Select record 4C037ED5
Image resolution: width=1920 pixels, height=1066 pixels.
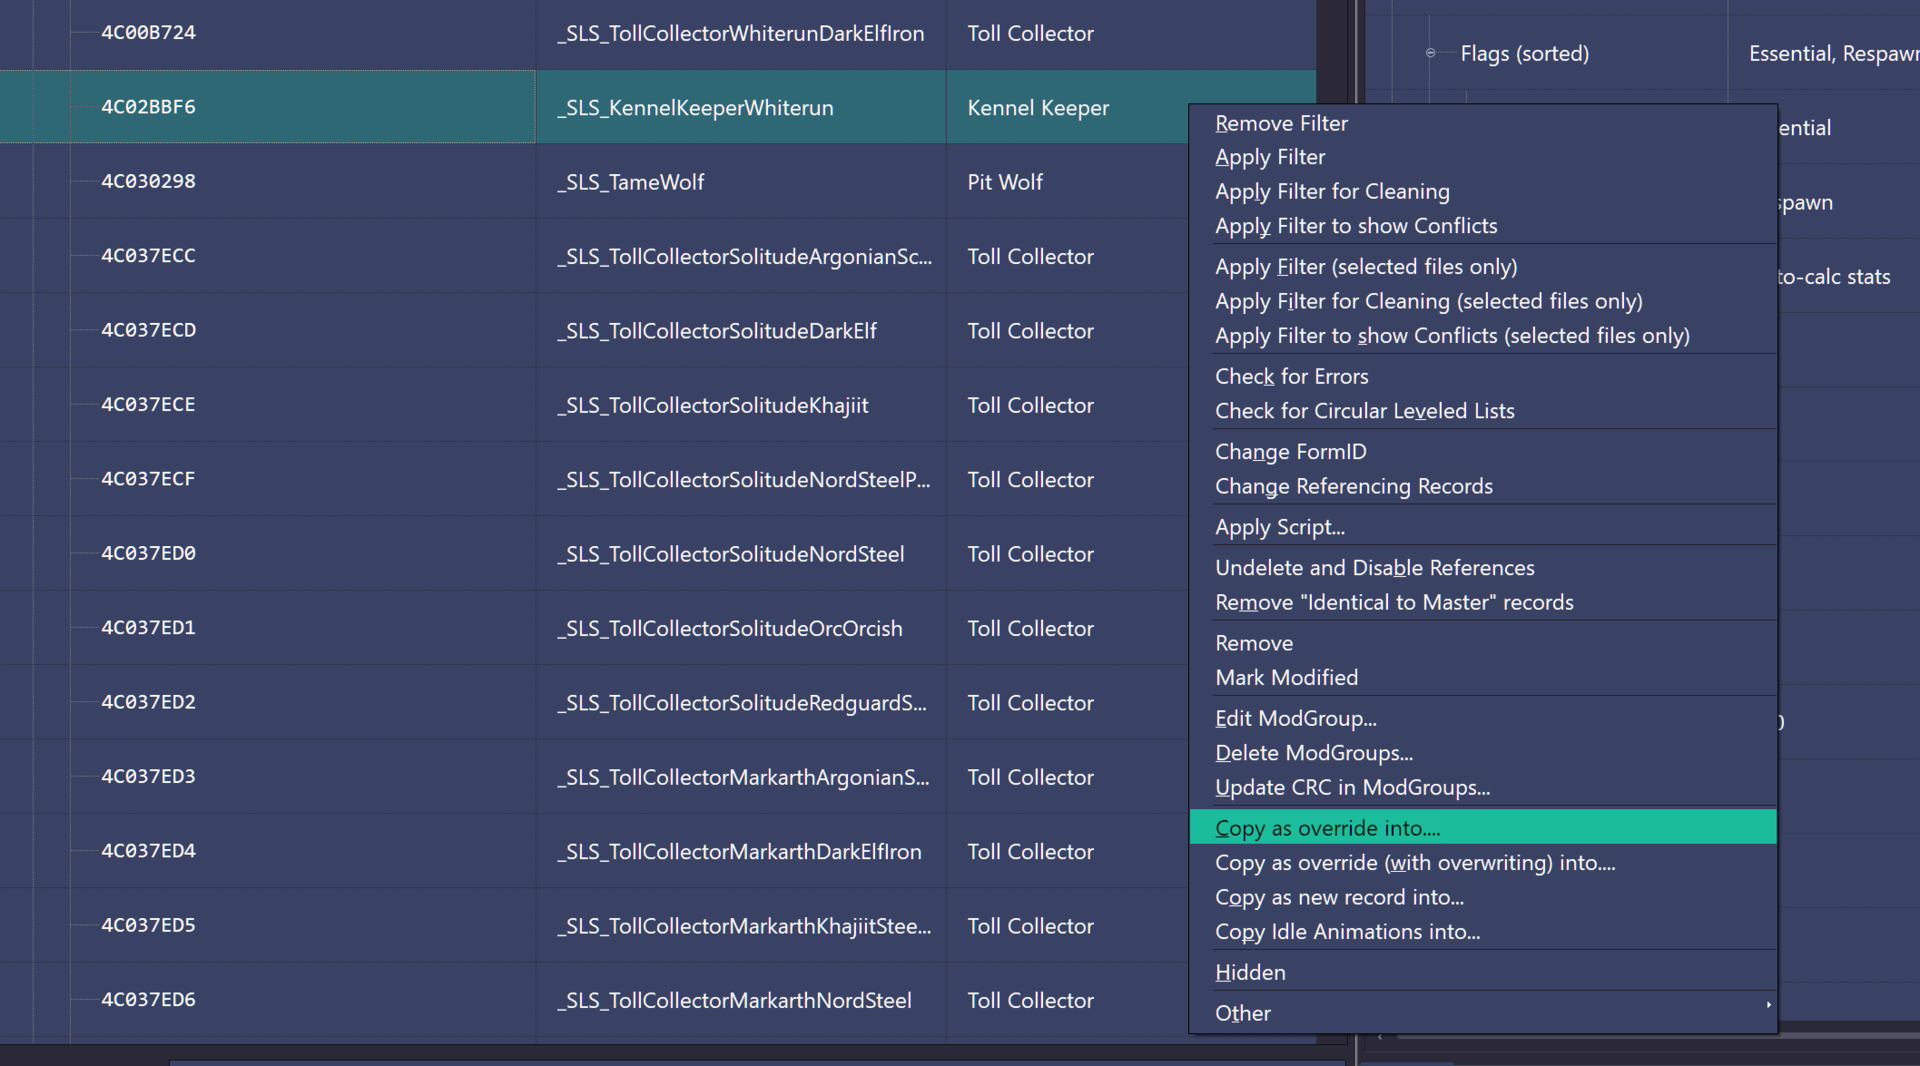(x=148, y=925)
